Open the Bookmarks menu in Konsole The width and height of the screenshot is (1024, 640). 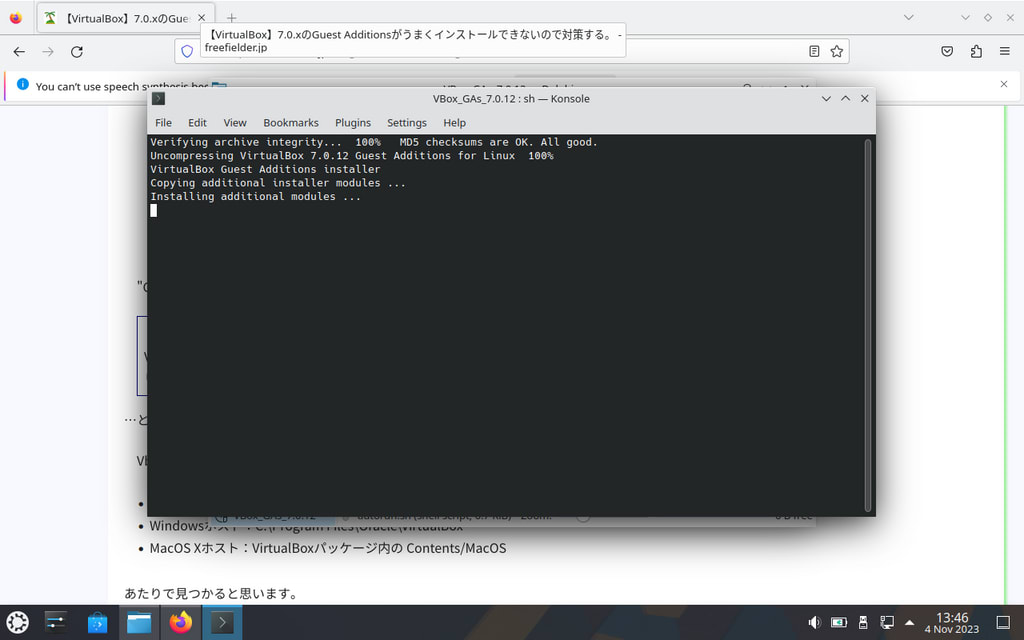(291, 123)
